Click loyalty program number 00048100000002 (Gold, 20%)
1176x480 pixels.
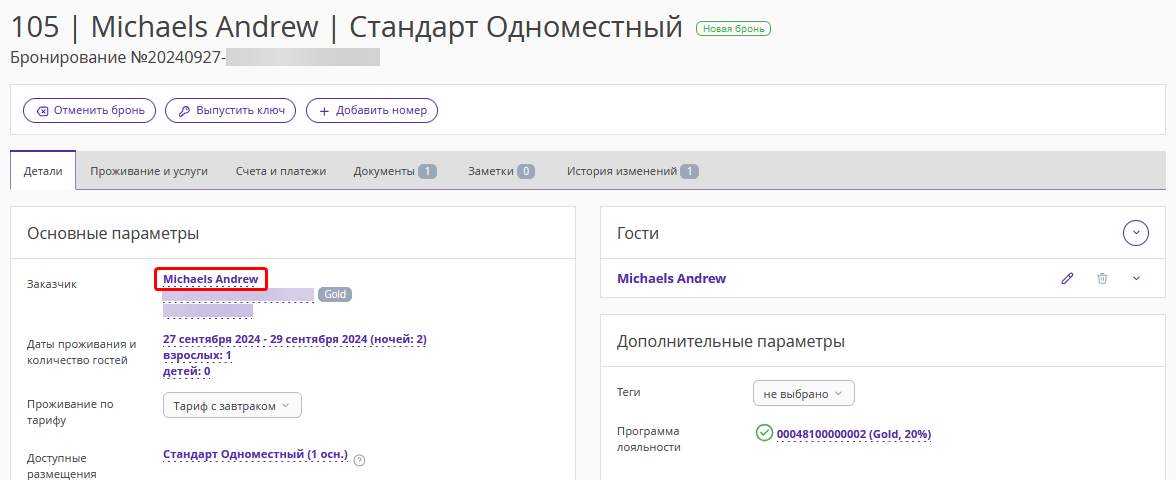[854, 434]
